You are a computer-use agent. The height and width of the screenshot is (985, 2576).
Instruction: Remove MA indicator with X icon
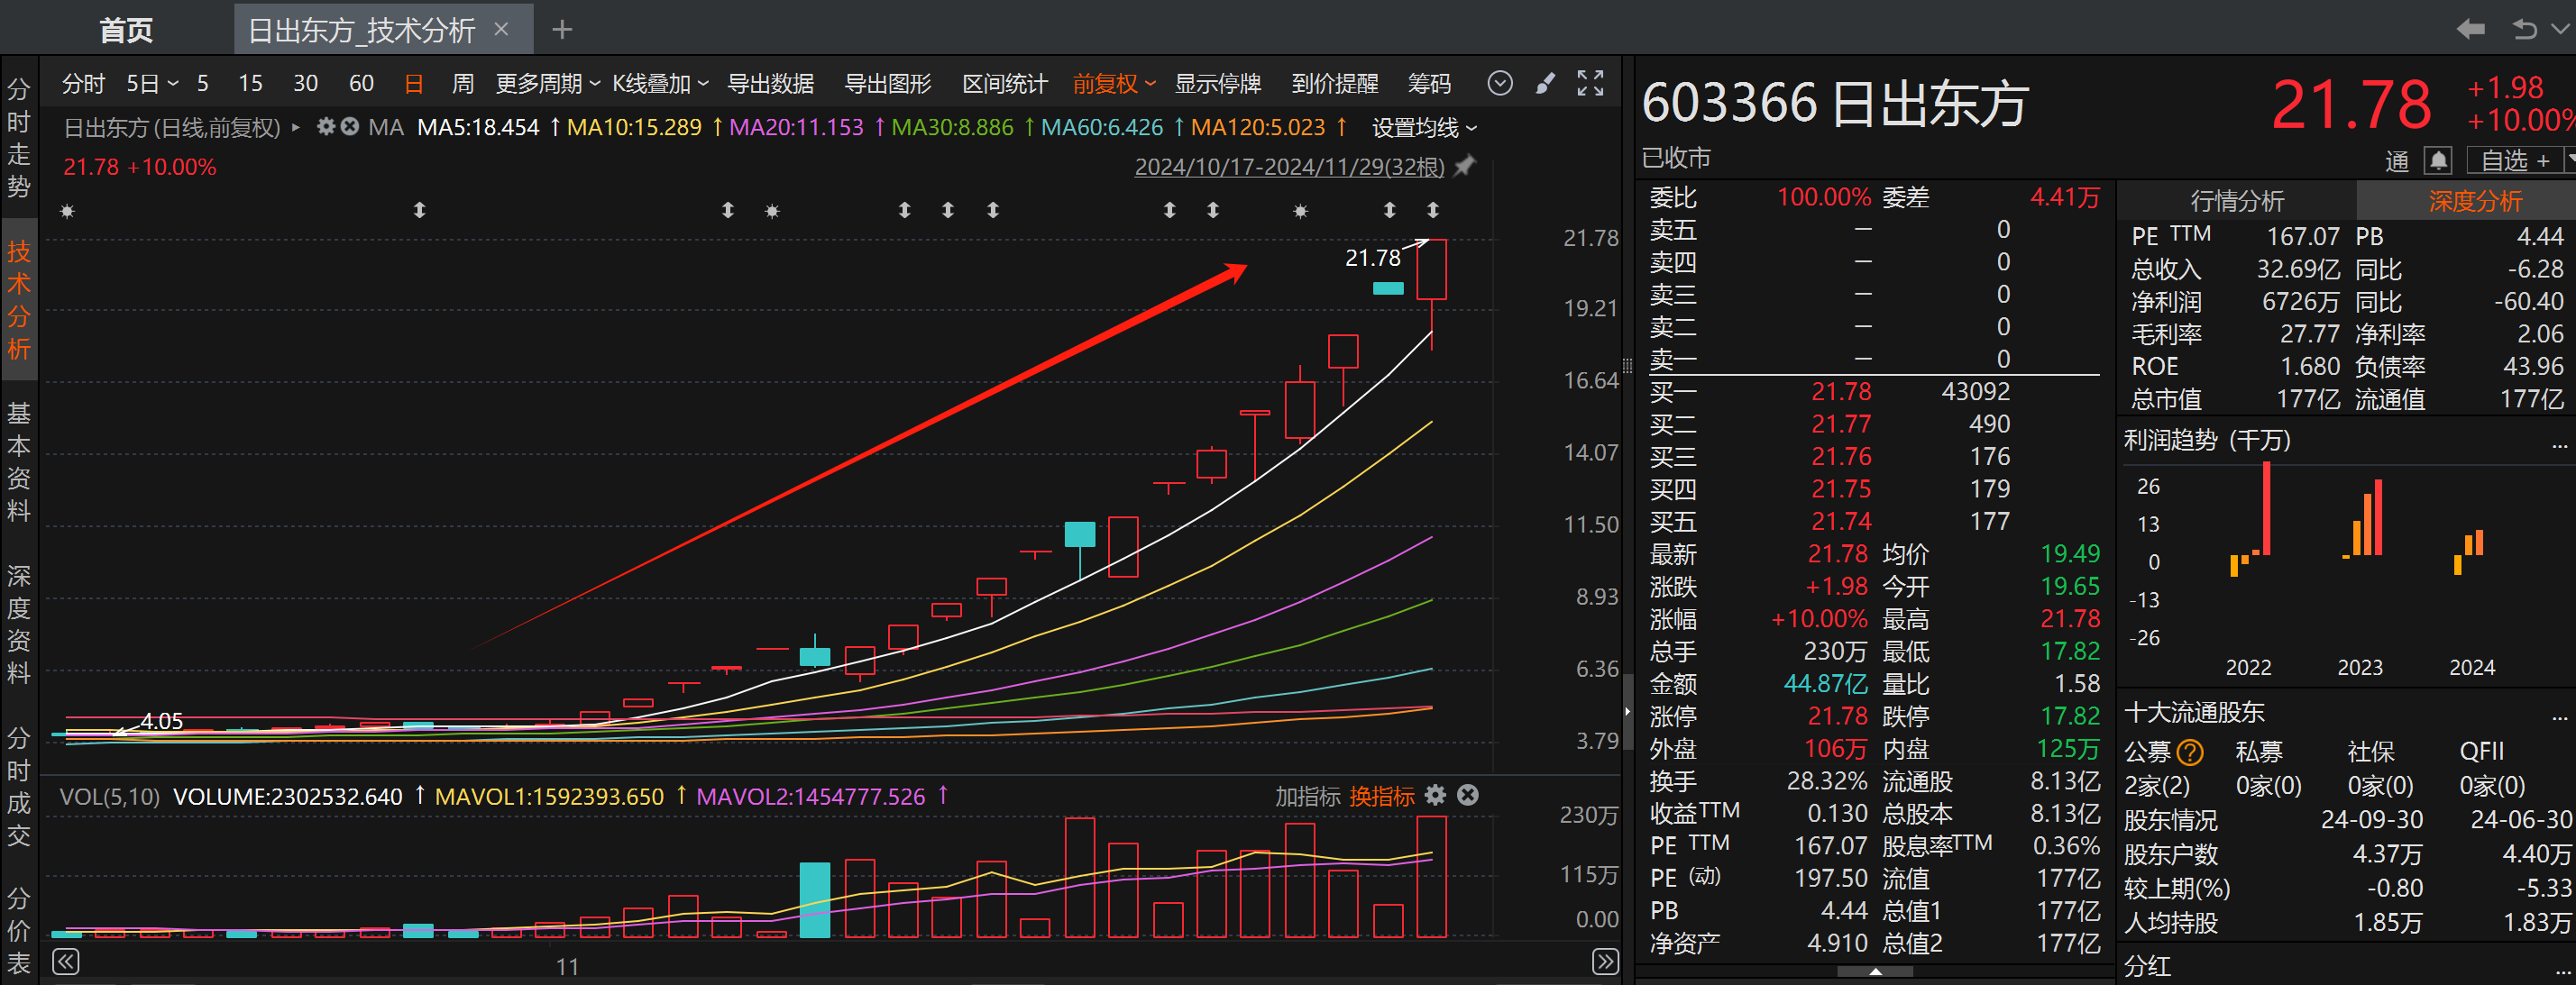point(349,127)
